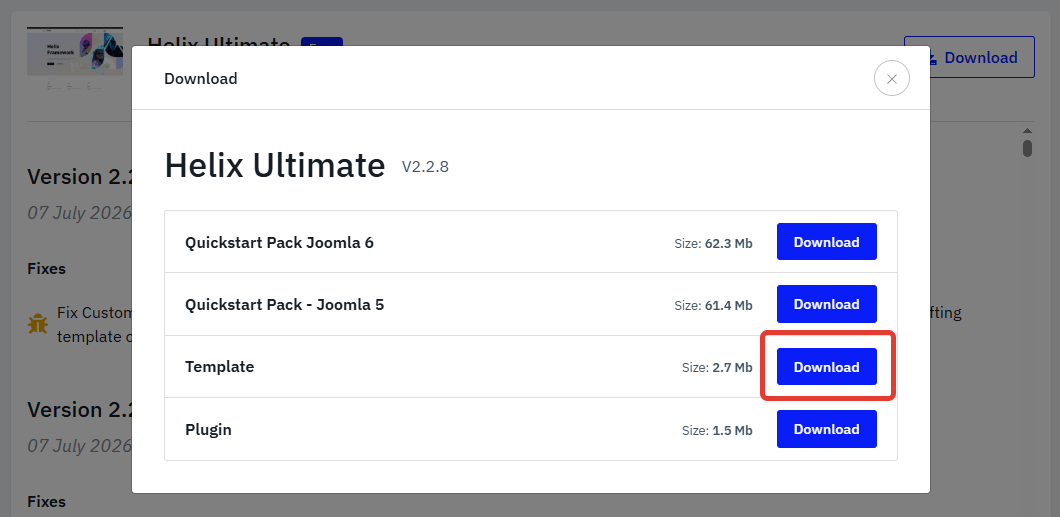1060x517 pixels.
Task: Select the Plugin row label
Action: click(208, 429)
